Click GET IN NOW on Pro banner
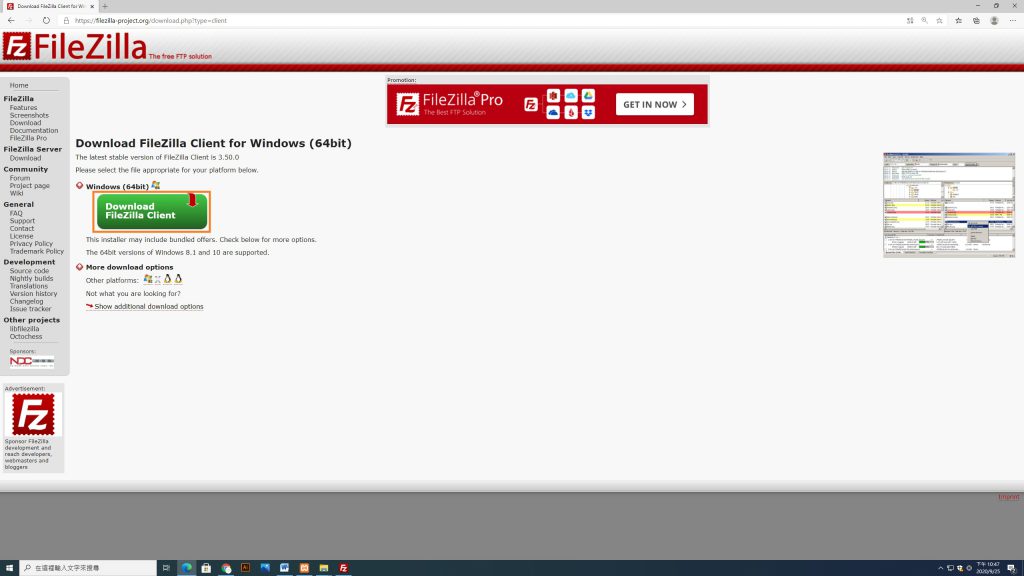Image resolution: width=1024 pixels, height=576 pixels. (x=654, y=104)
